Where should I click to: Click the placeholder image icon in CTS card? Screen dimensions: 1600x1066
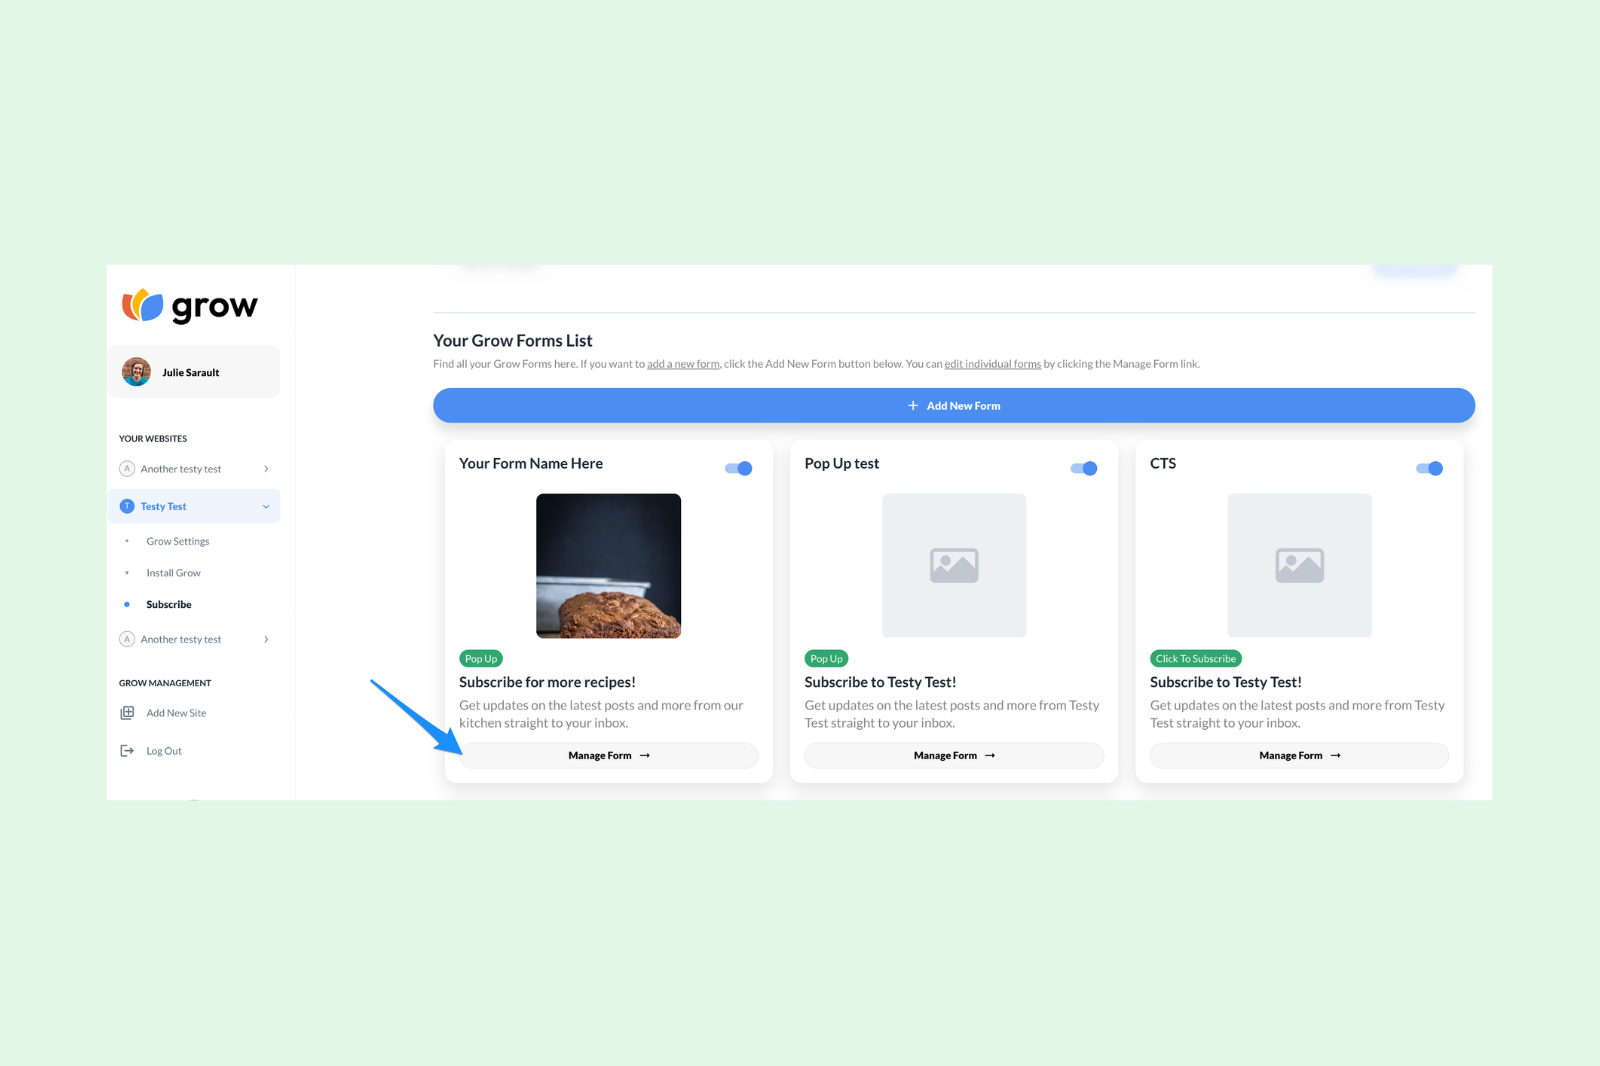tap(1300, 566)
